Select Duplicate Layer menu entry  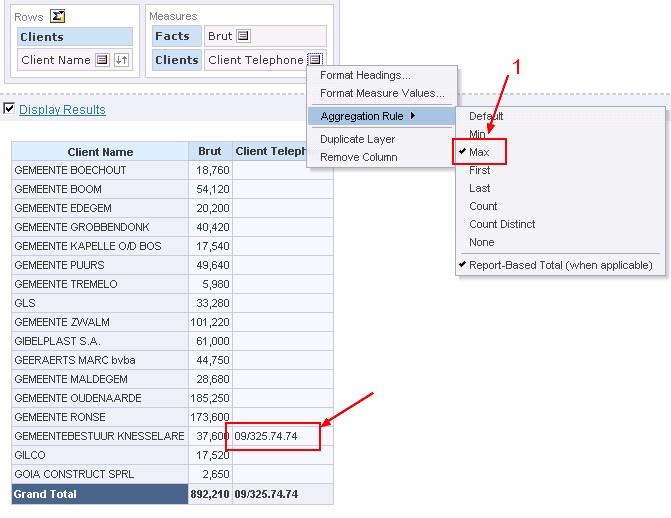tap(357, 139)
